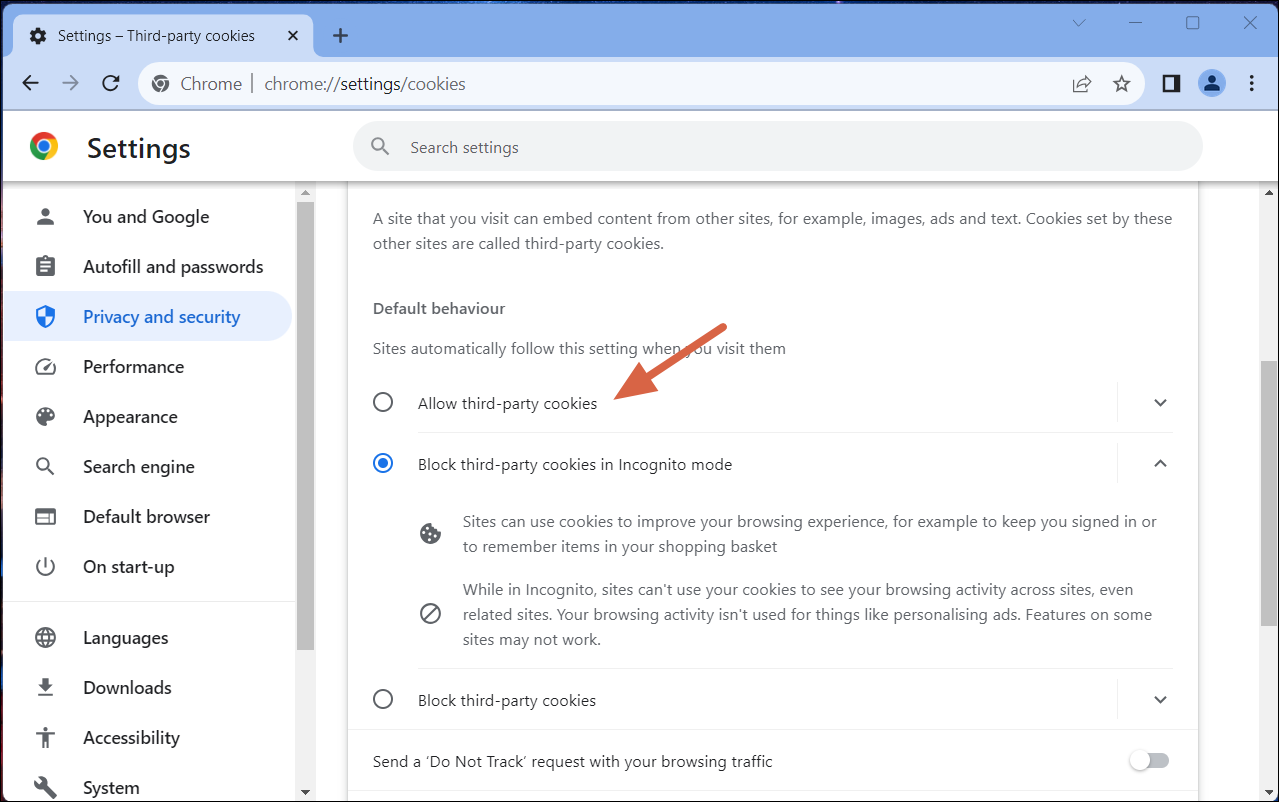Select the Search engine magnifier icon

click(x=45, y=466)
